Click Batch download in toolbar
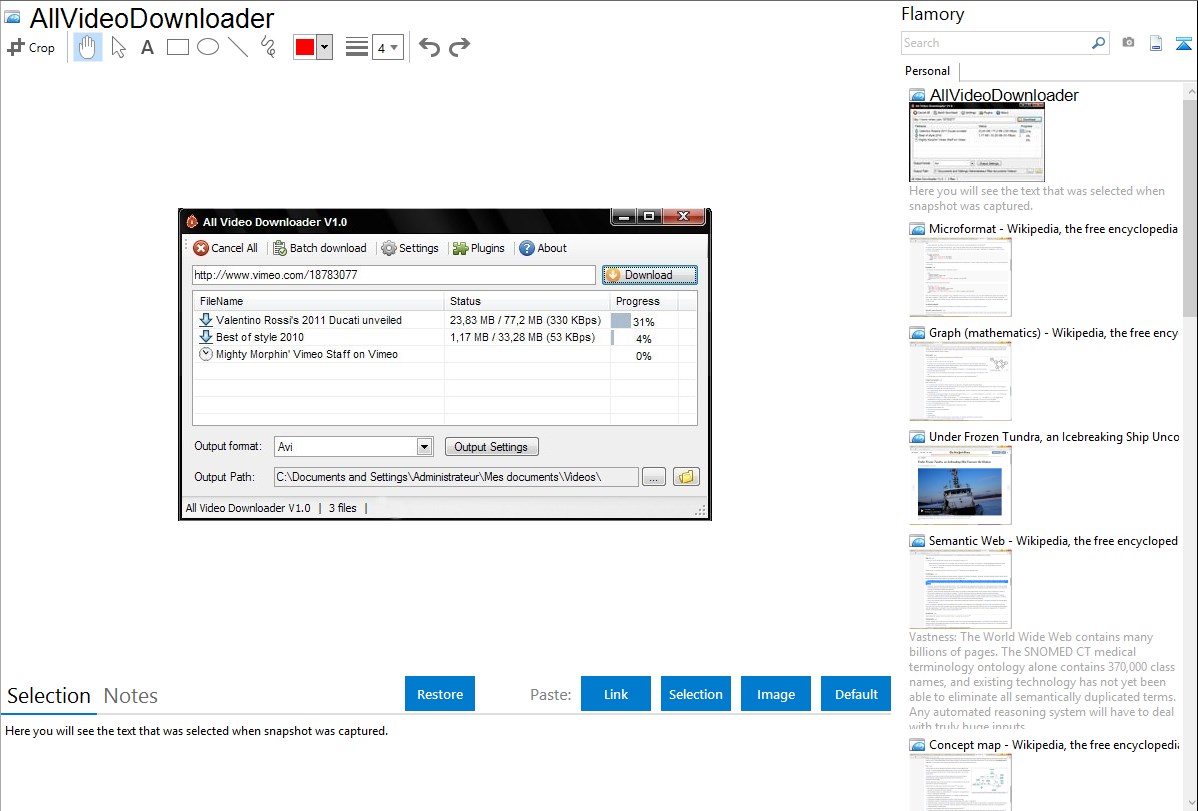The image size is (1198, 811). [320, 248]
